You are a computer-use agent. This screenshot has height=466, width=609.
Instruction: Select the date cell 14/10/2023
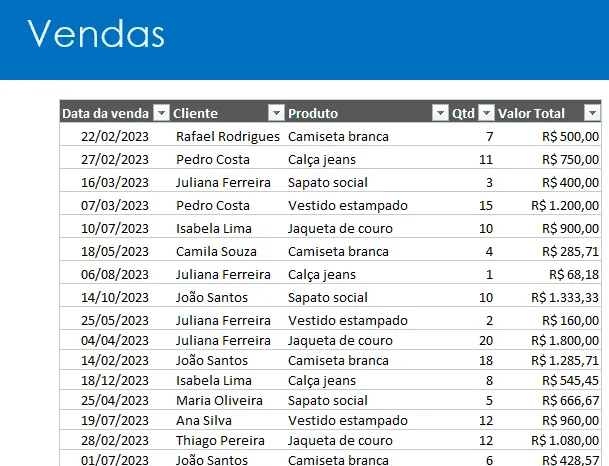click(115, 297)
